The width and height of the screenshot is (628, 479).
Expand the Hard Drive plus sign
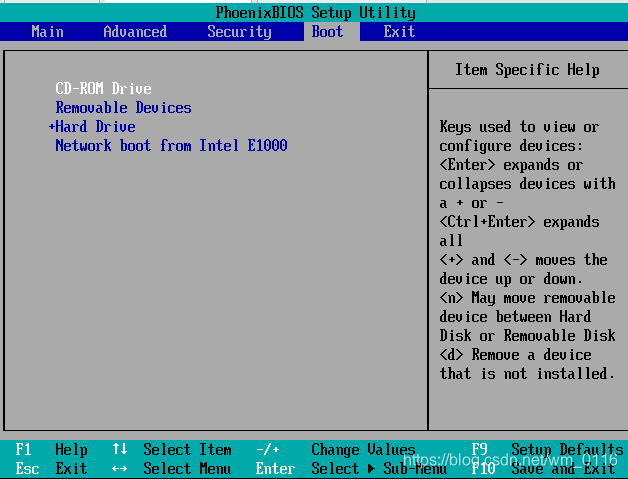[51, 127]
